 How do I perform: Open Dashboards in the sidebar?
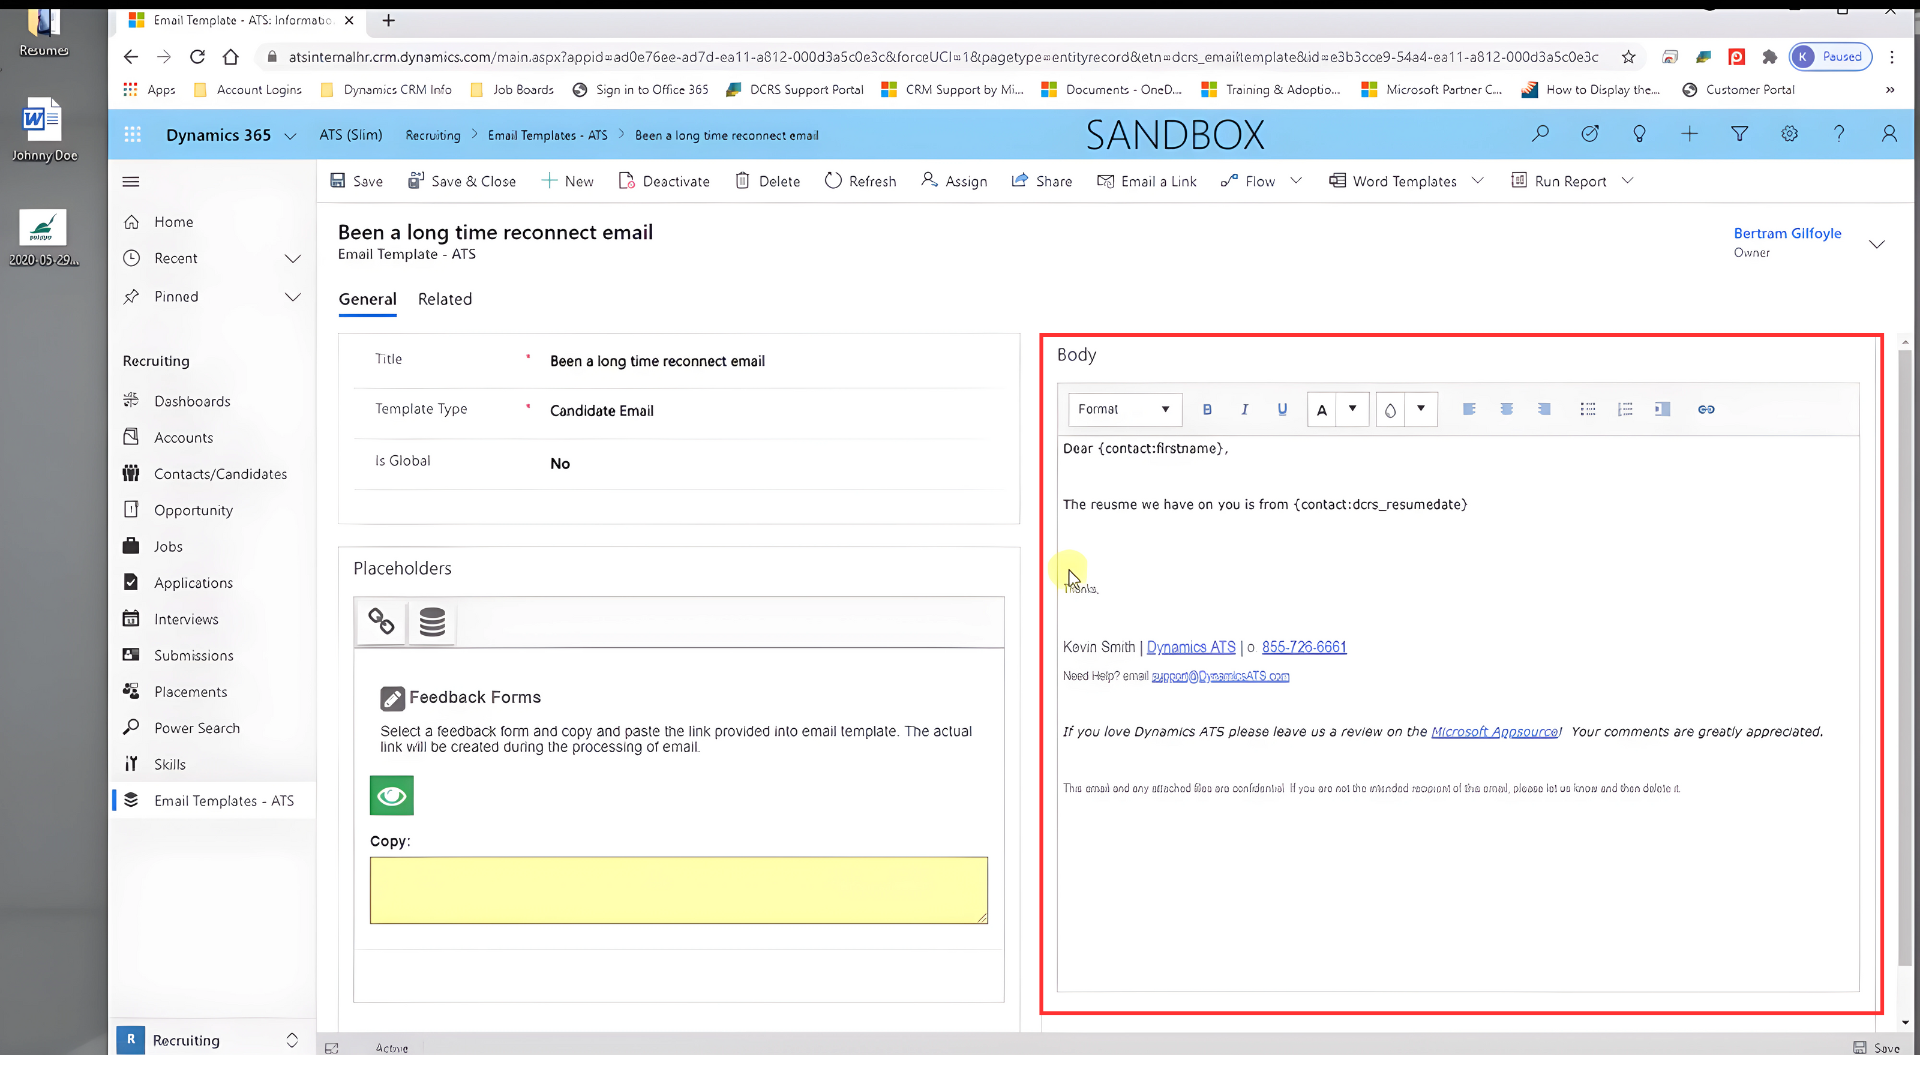coord(192,401)
